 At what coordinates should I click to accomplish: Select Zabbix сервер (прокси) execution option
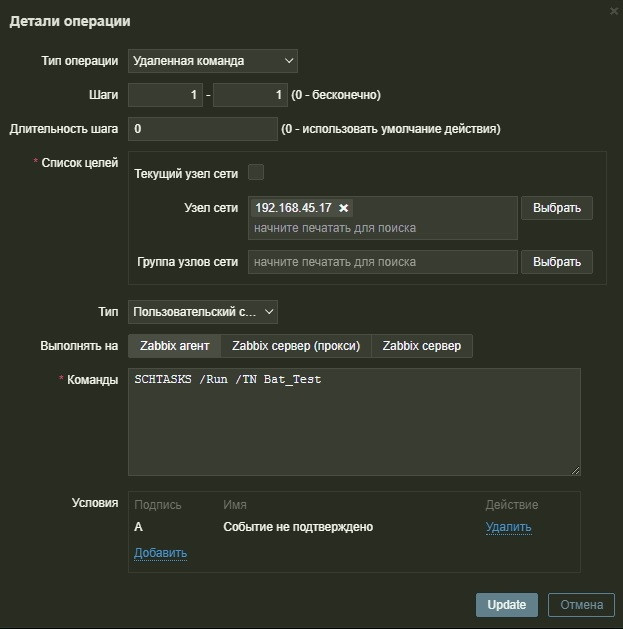(295, 346)
